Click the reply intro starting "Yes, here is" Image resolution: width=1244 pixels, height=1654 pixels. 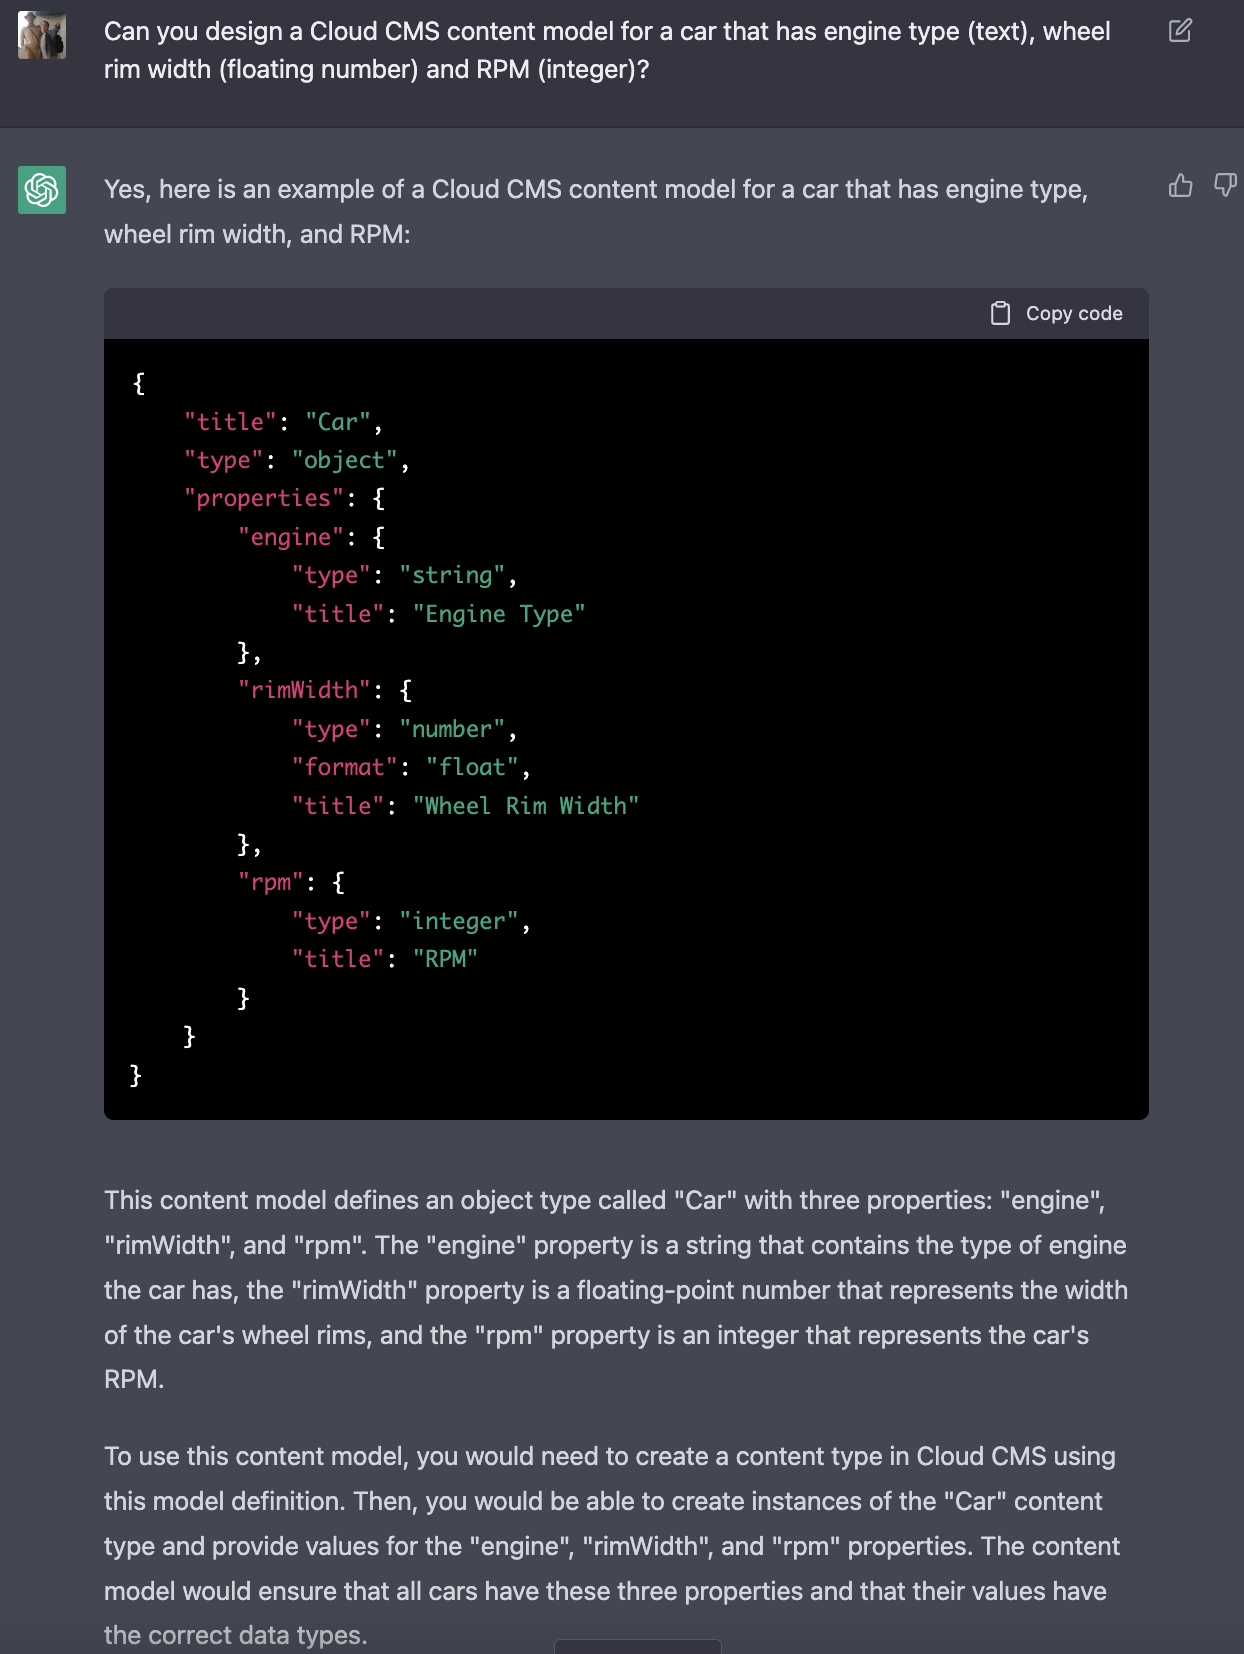click(596, 212)
